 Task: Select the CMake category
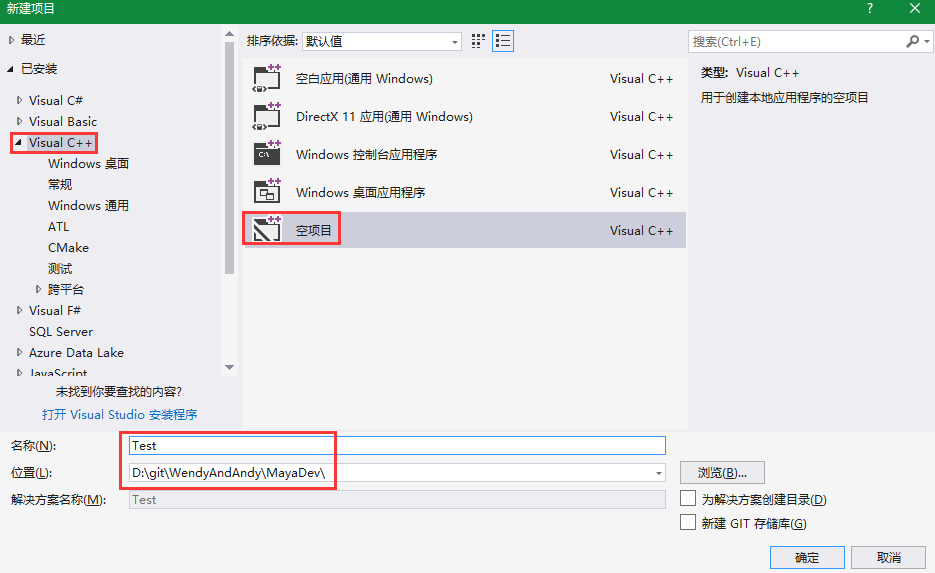pyautogui.click(x=68, y=247)
